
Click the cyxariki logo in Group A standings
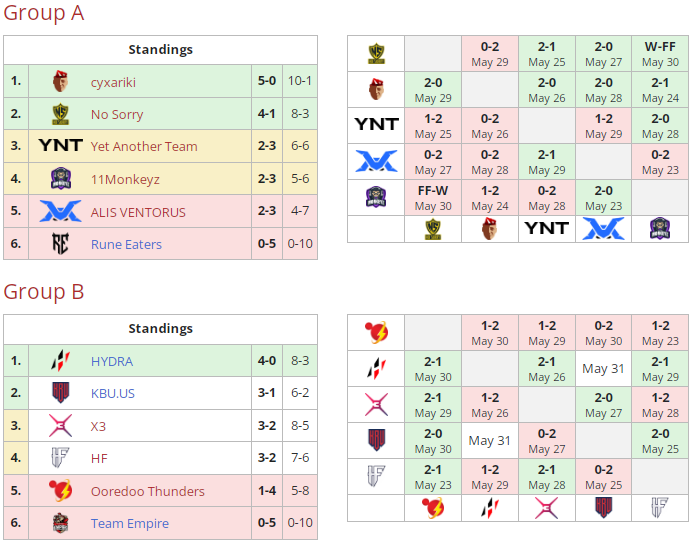(60, 82)
